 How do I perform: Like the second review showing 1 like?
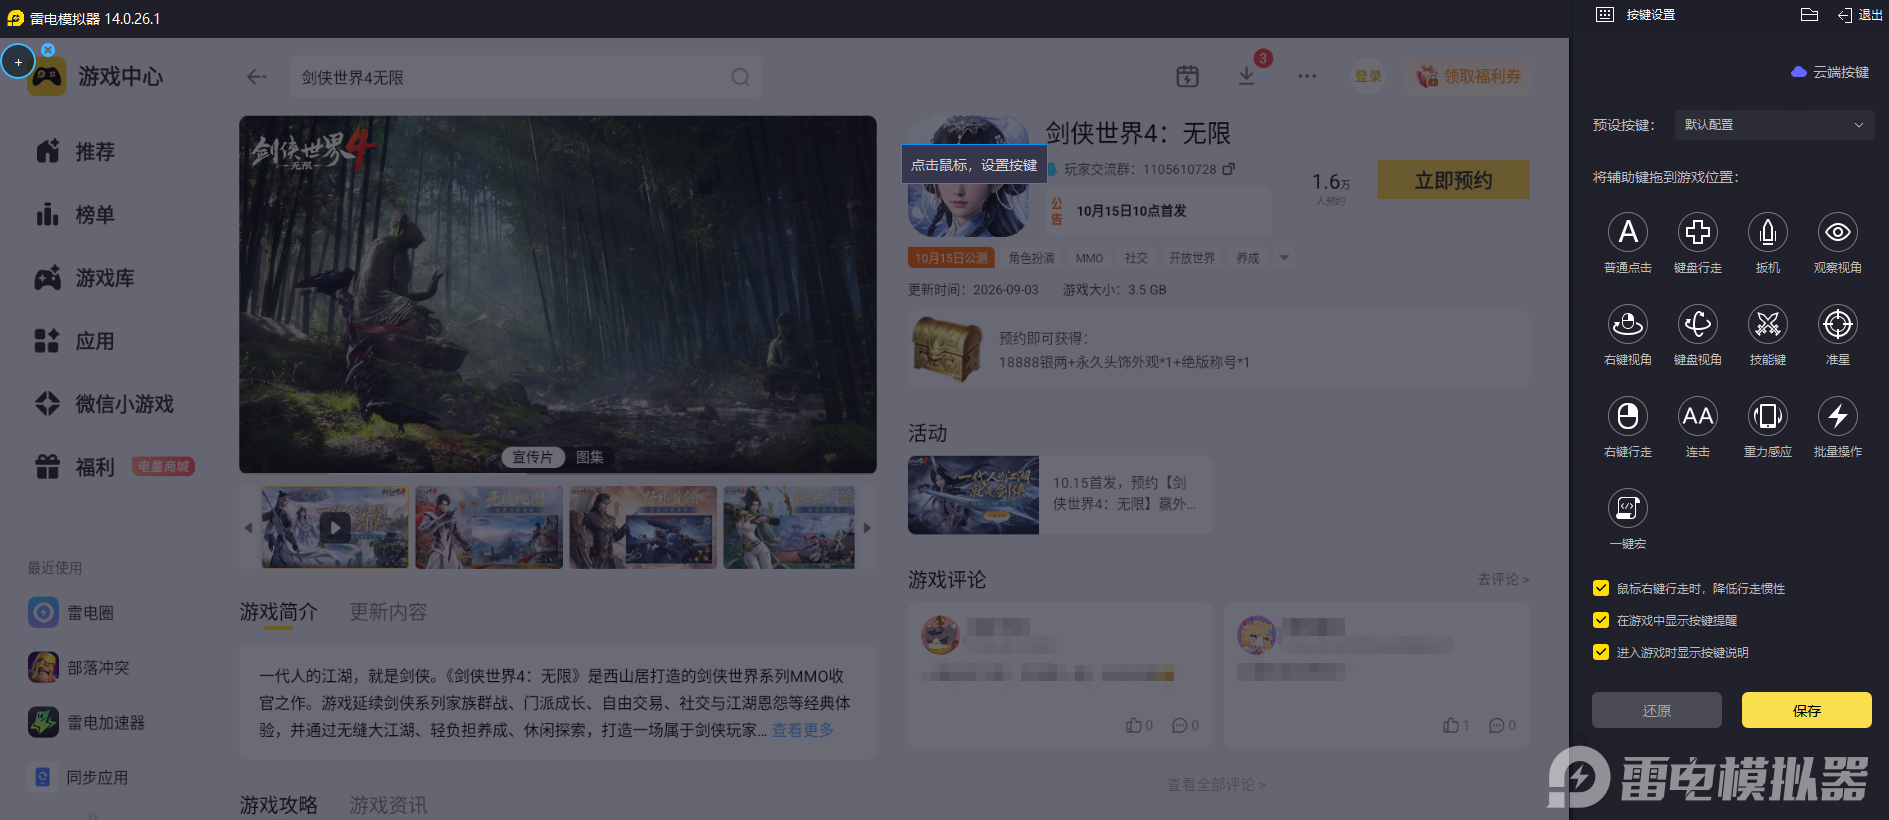(x=1456, y=725)
